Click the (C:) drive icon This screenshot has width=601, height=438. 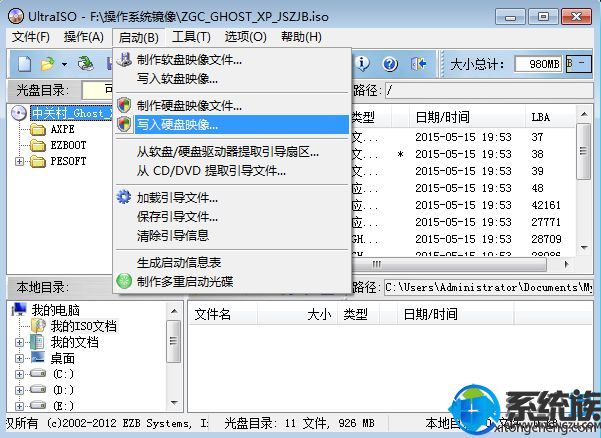38,373
